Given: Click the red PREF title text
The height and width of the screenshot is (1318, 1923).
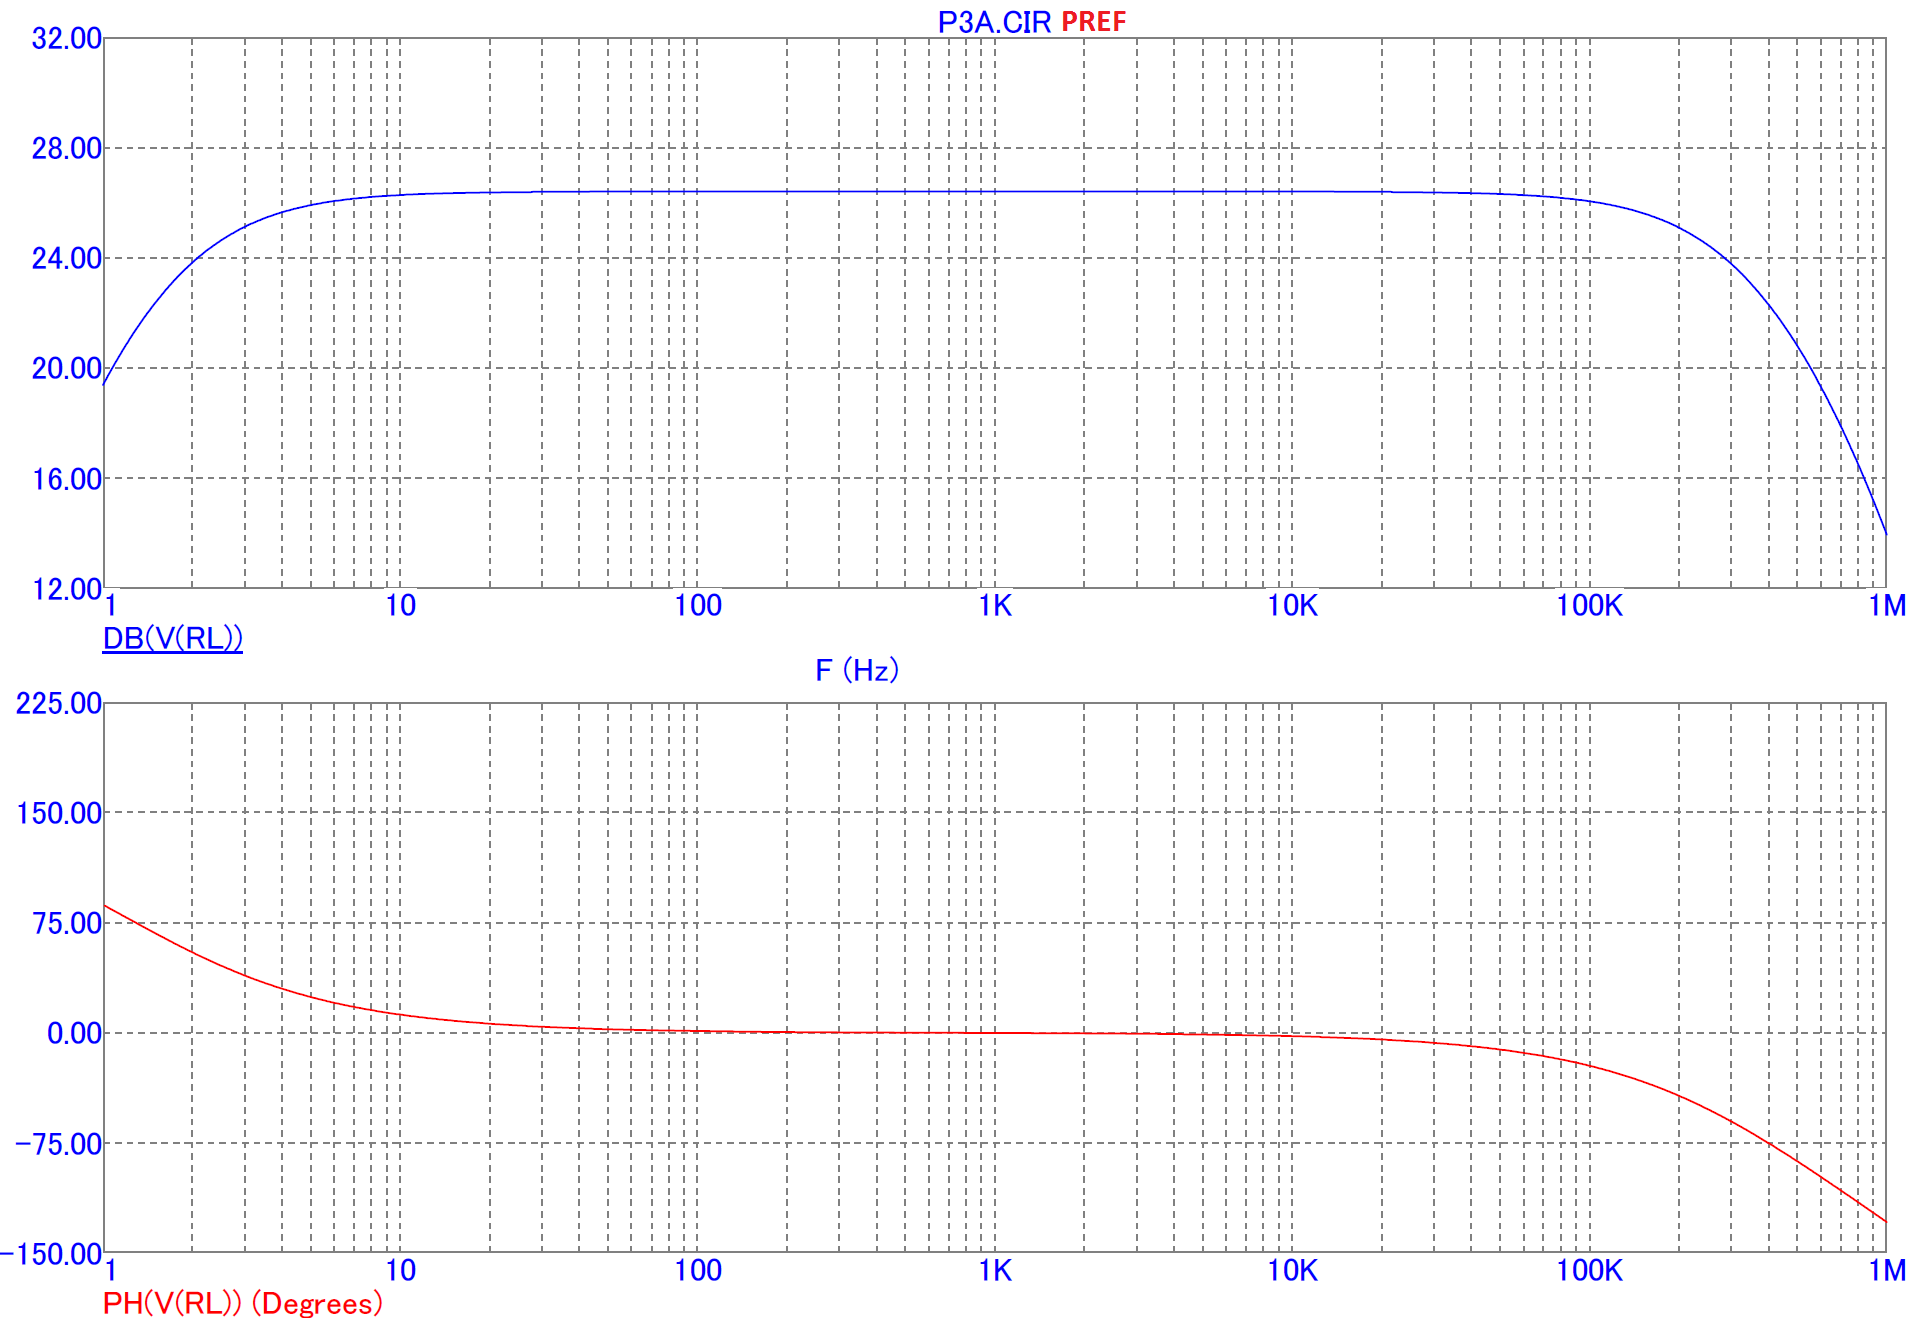Looking at the screenshot, I should pyautogui.click(x=1093, y=22).
